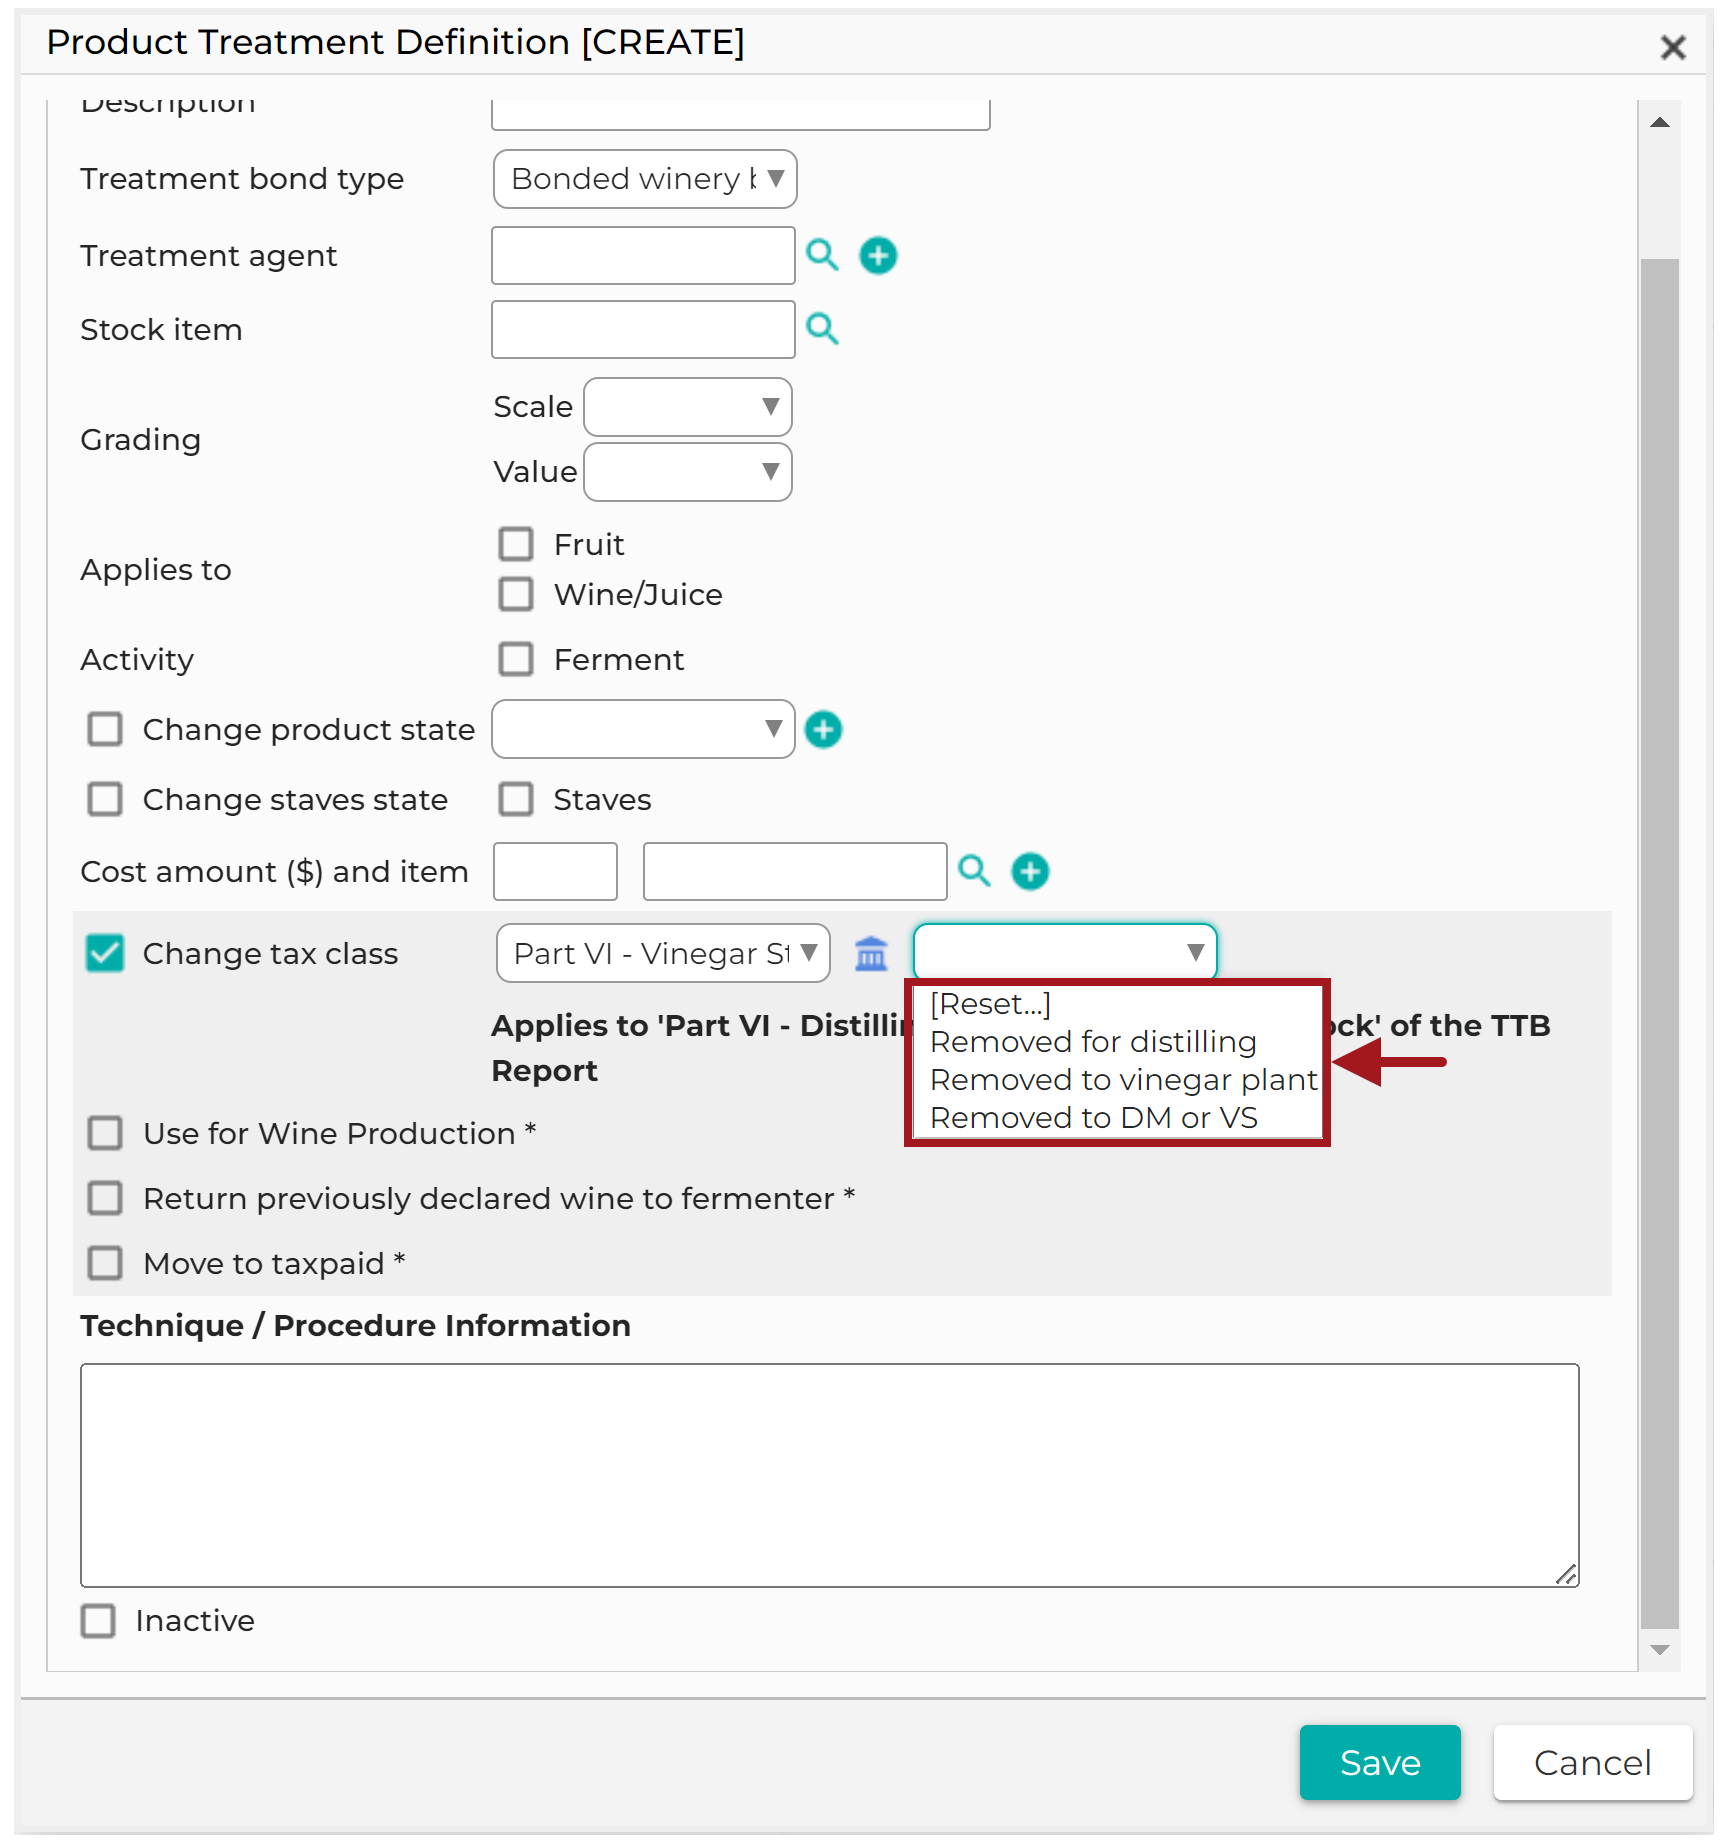The image size is (1725, 1844).
Task: Close the Product Treatment Definition dialog
Action: 1673,47
